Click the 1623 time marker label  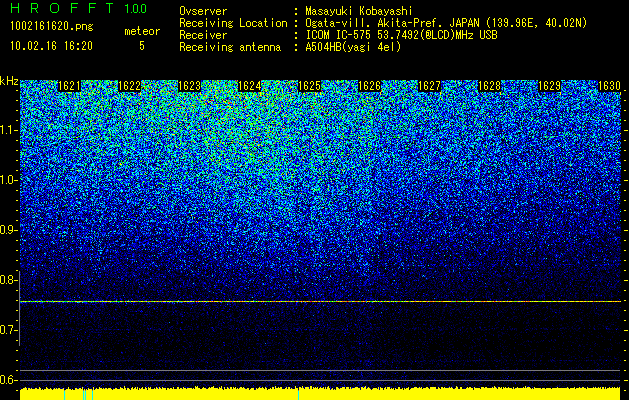pos(189,86)
